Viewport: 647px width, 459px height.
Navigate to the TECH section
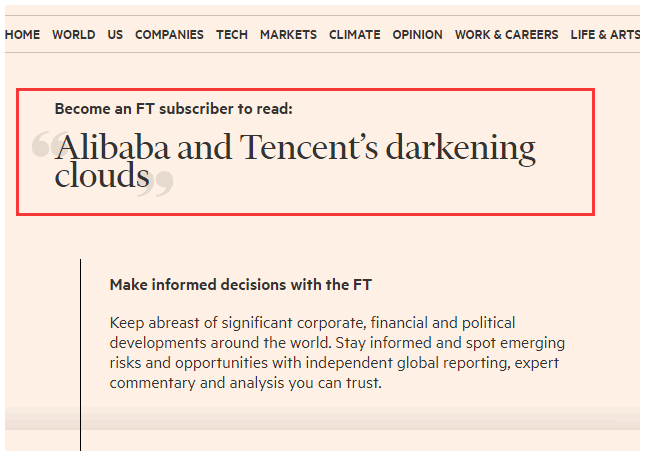pyautogui.click(x=232, y=34)
